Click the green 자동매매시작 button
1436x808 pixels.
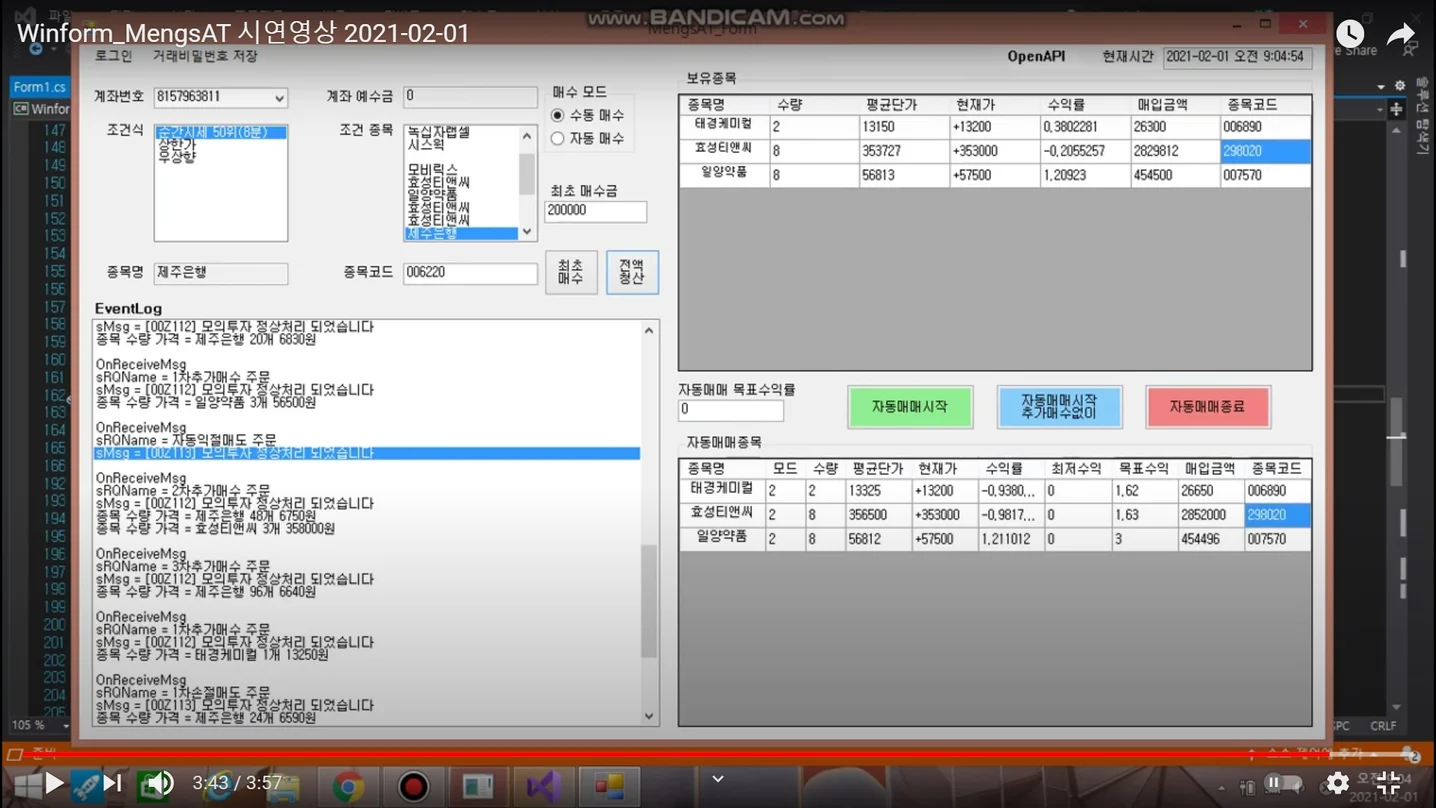coord(910,407)
